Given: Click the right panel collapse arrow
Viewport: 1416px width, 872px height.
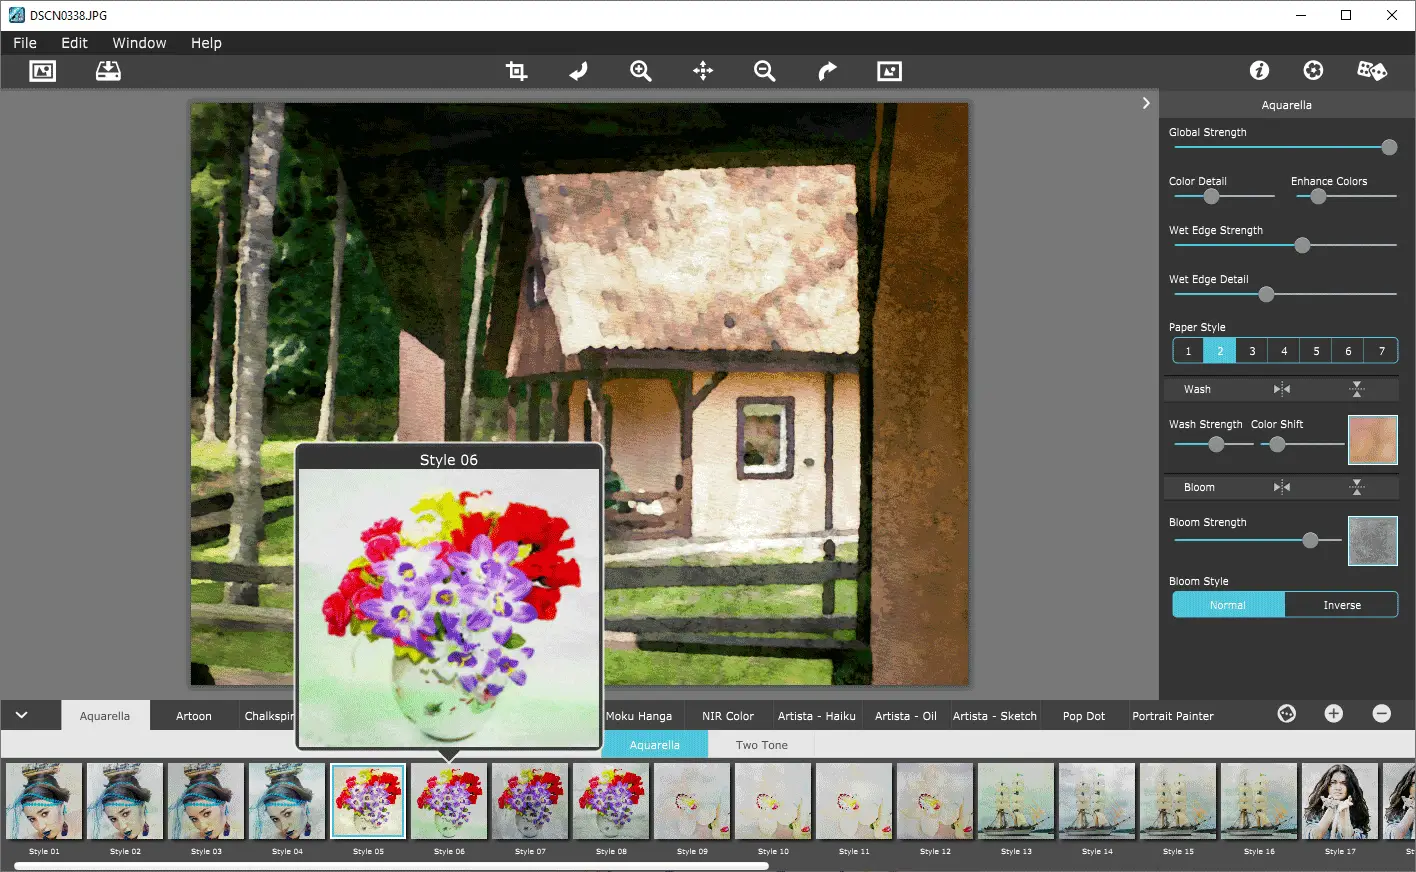Looking at the screenshot, I should click(1145, 102).
